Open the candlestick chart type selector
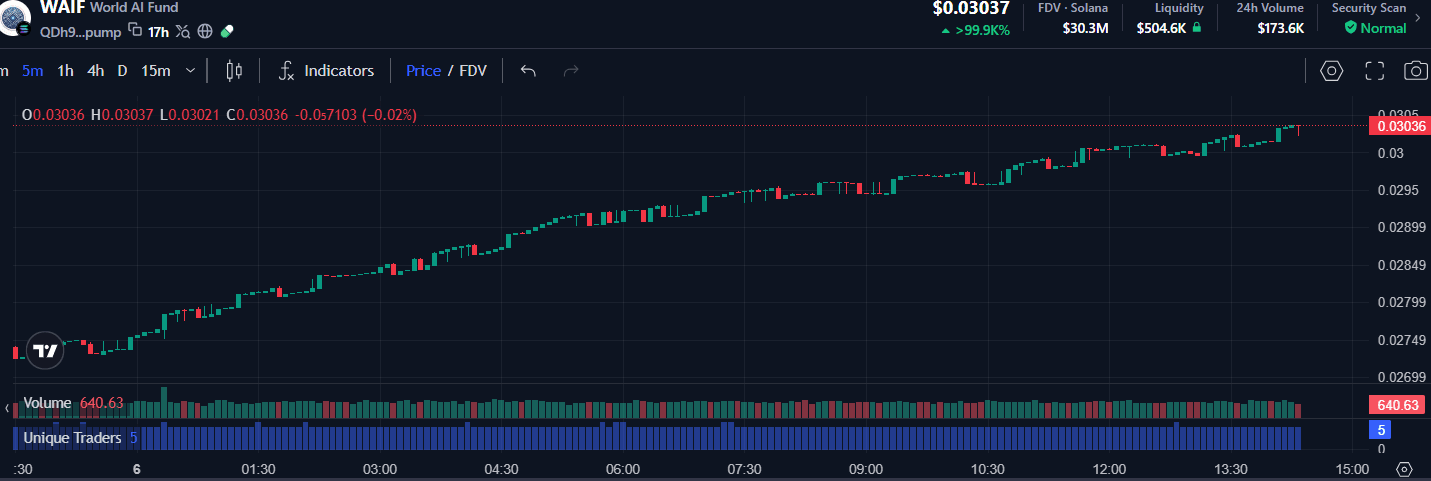The width and height of the screenshot is (1431, 481). coord(234,70)
